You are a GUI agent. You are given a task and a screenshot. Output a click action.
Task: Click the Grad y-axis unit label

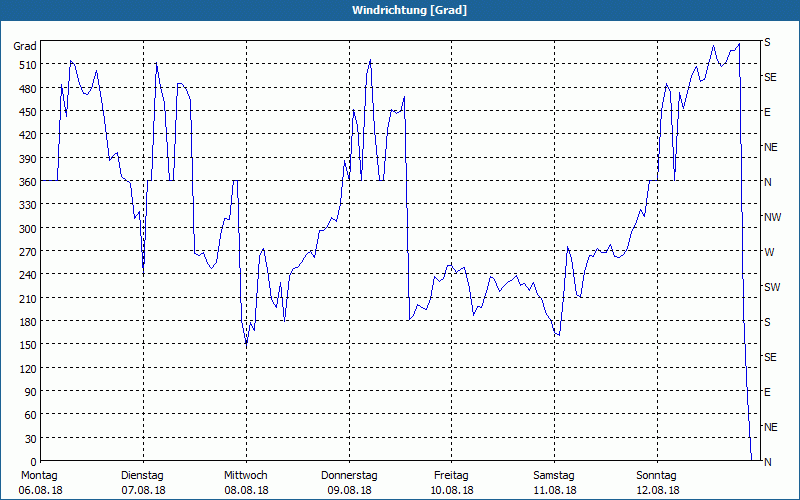click(25, 46)
